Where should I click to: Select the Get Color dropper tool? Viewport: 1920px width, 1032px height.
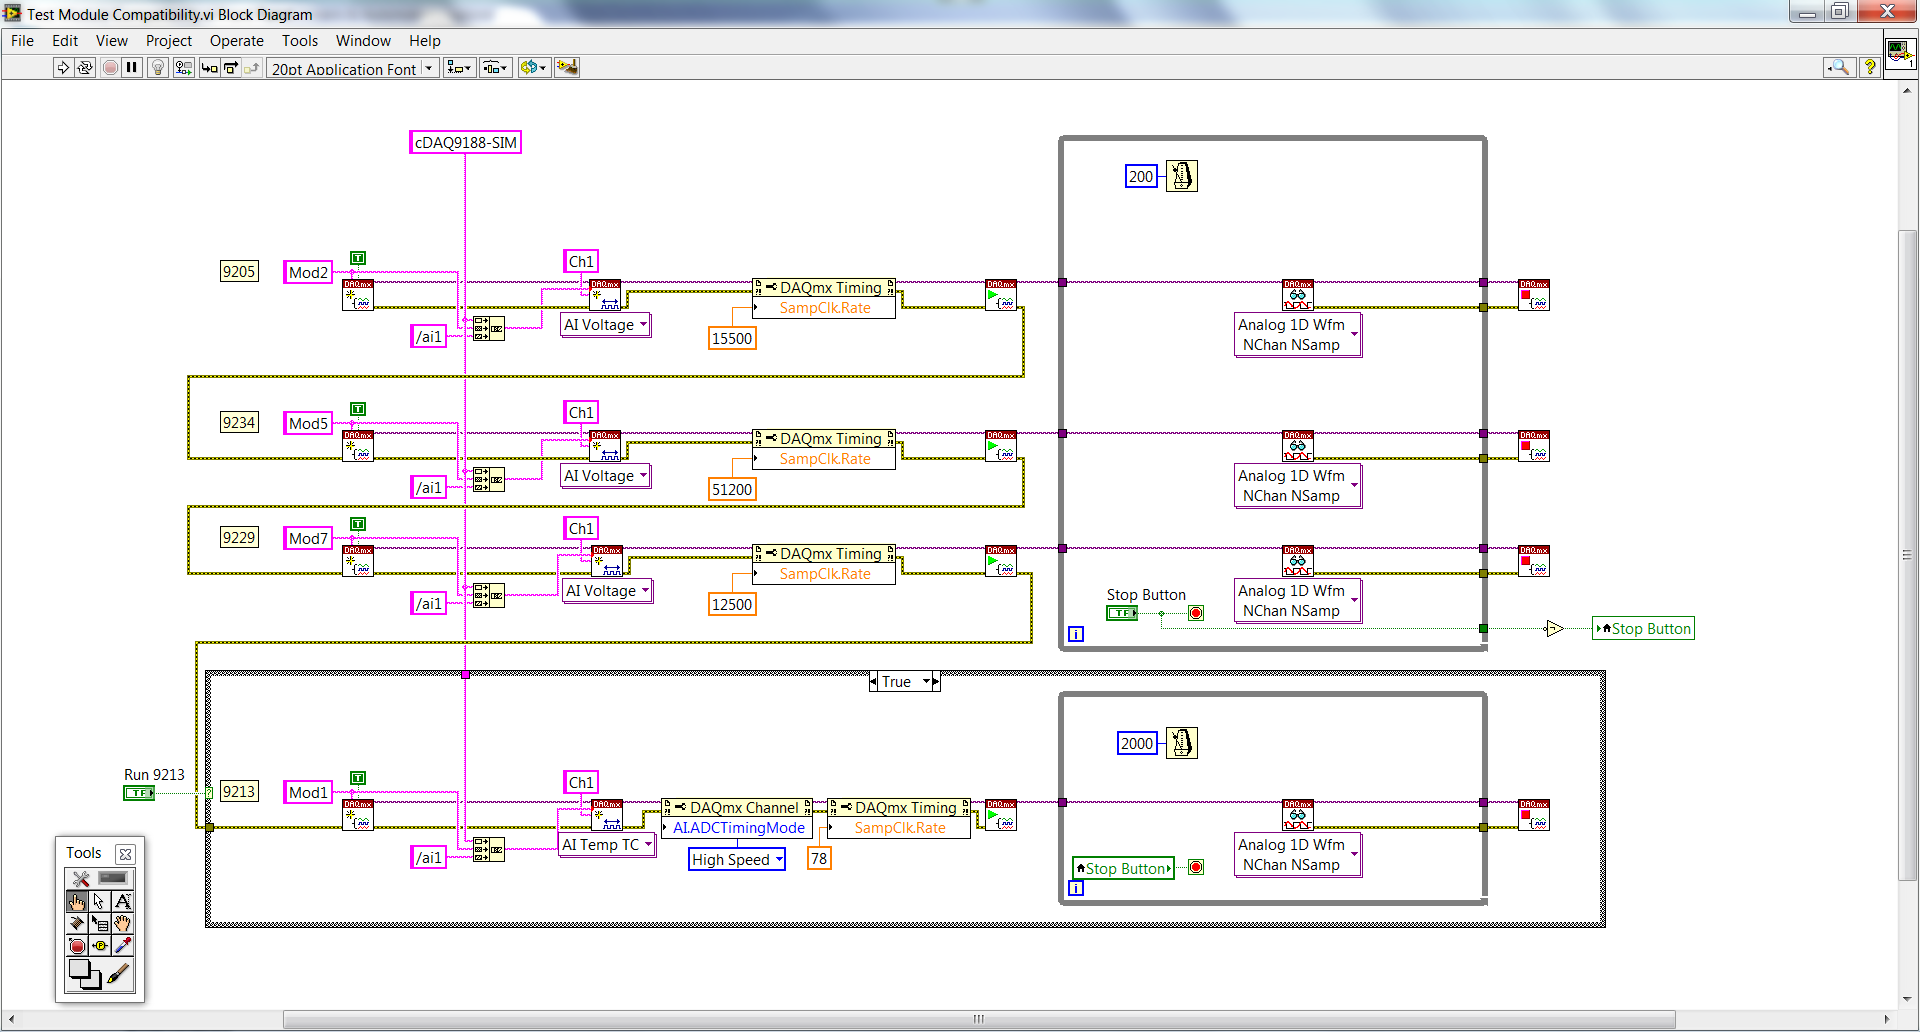coord(122,945)
